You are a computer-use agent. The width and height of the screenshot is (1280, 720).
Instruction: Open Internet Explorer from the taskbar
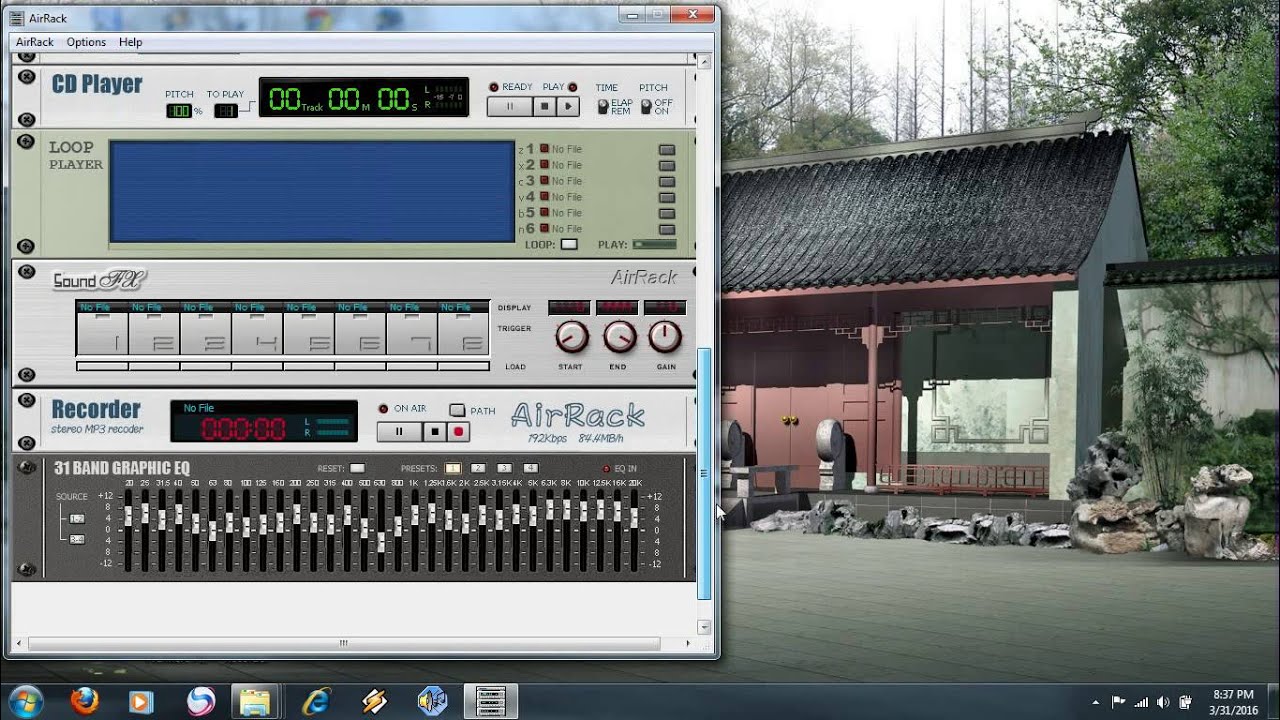pos(316,701)
